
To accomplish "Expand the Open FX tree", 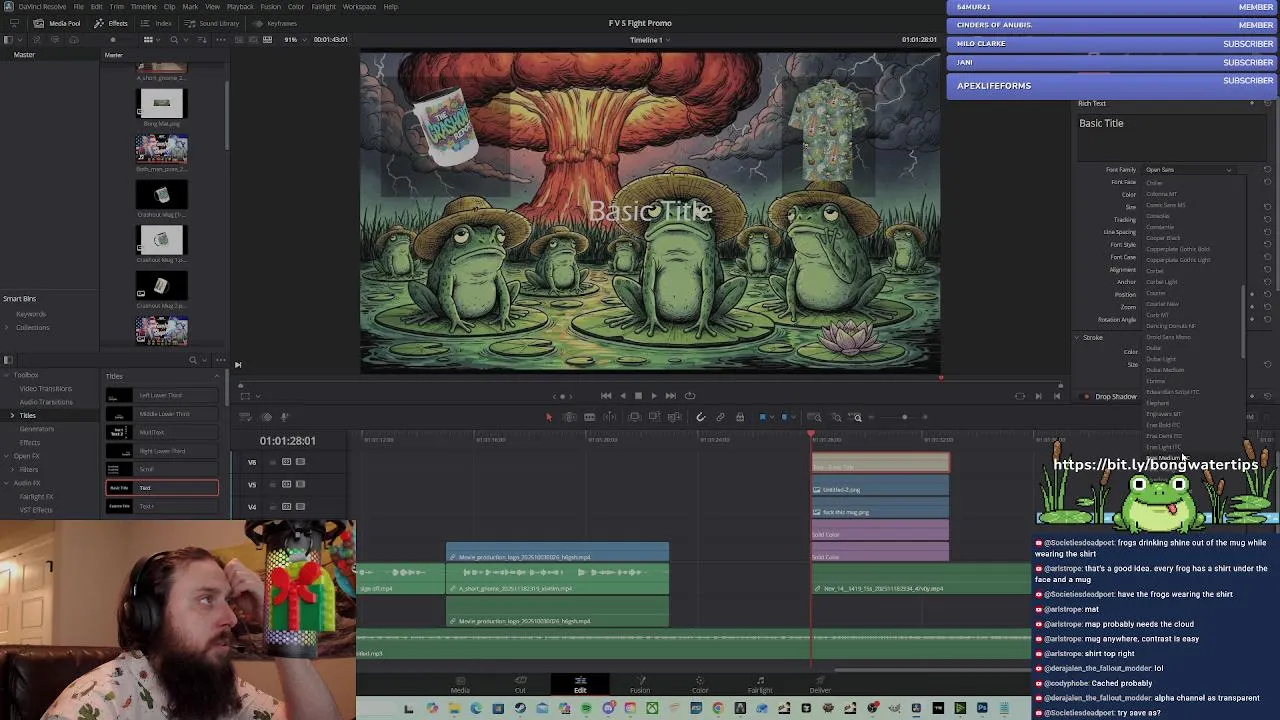I will [7, 456].
